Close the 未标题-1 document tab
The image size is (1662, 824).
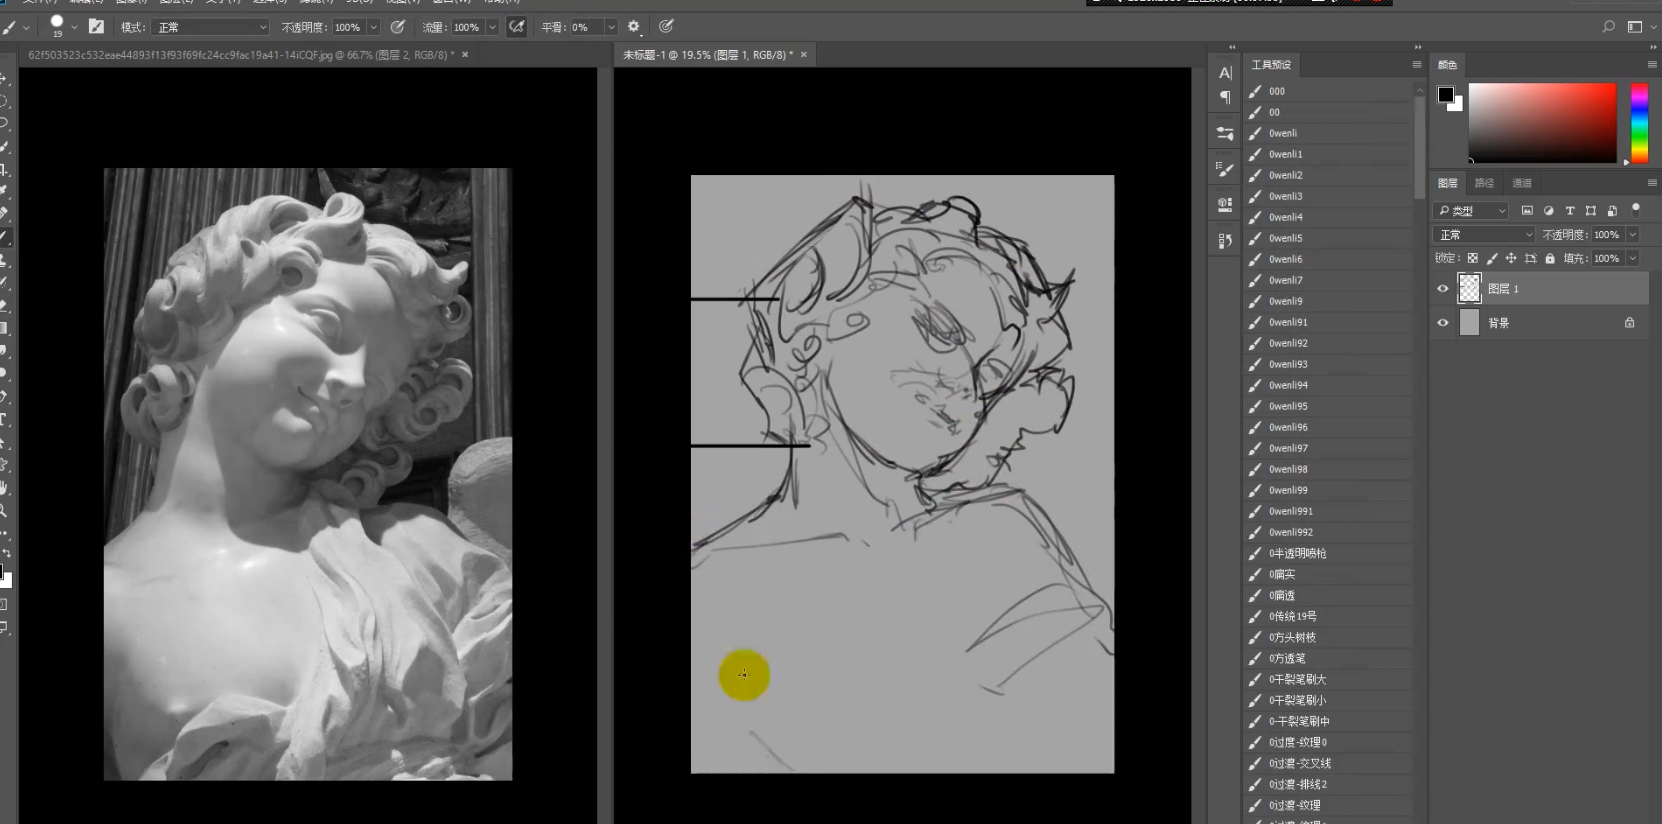tap(803, 55)
